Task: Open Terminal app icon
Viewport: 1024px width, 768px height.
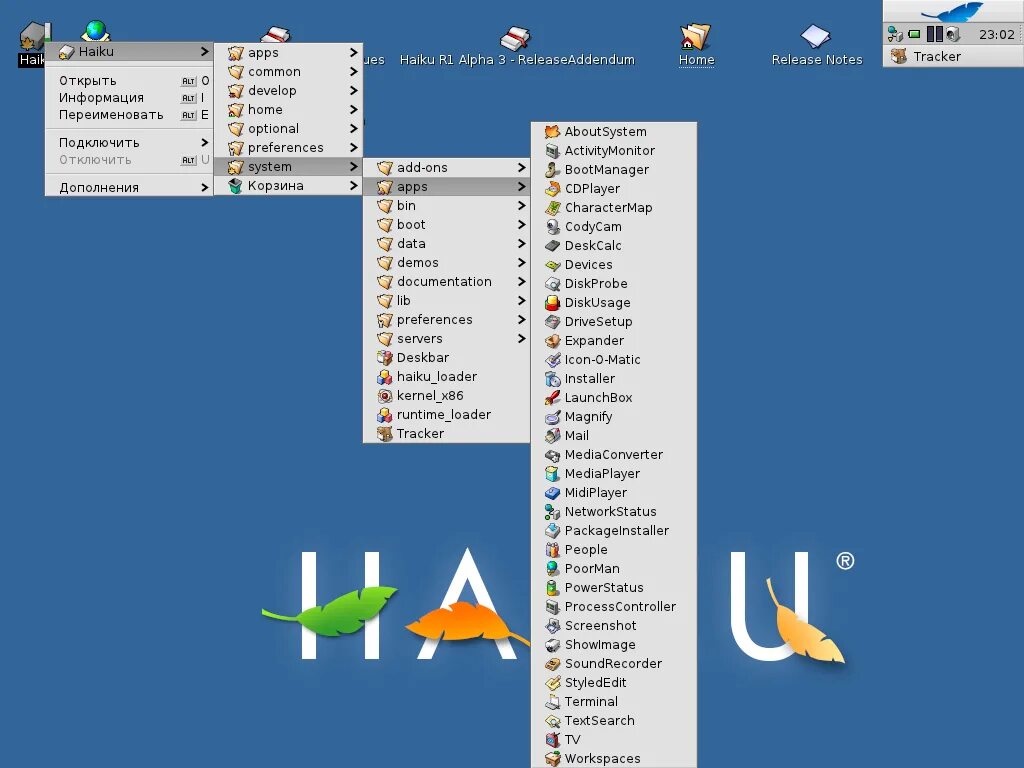Action: click(552, 701)
